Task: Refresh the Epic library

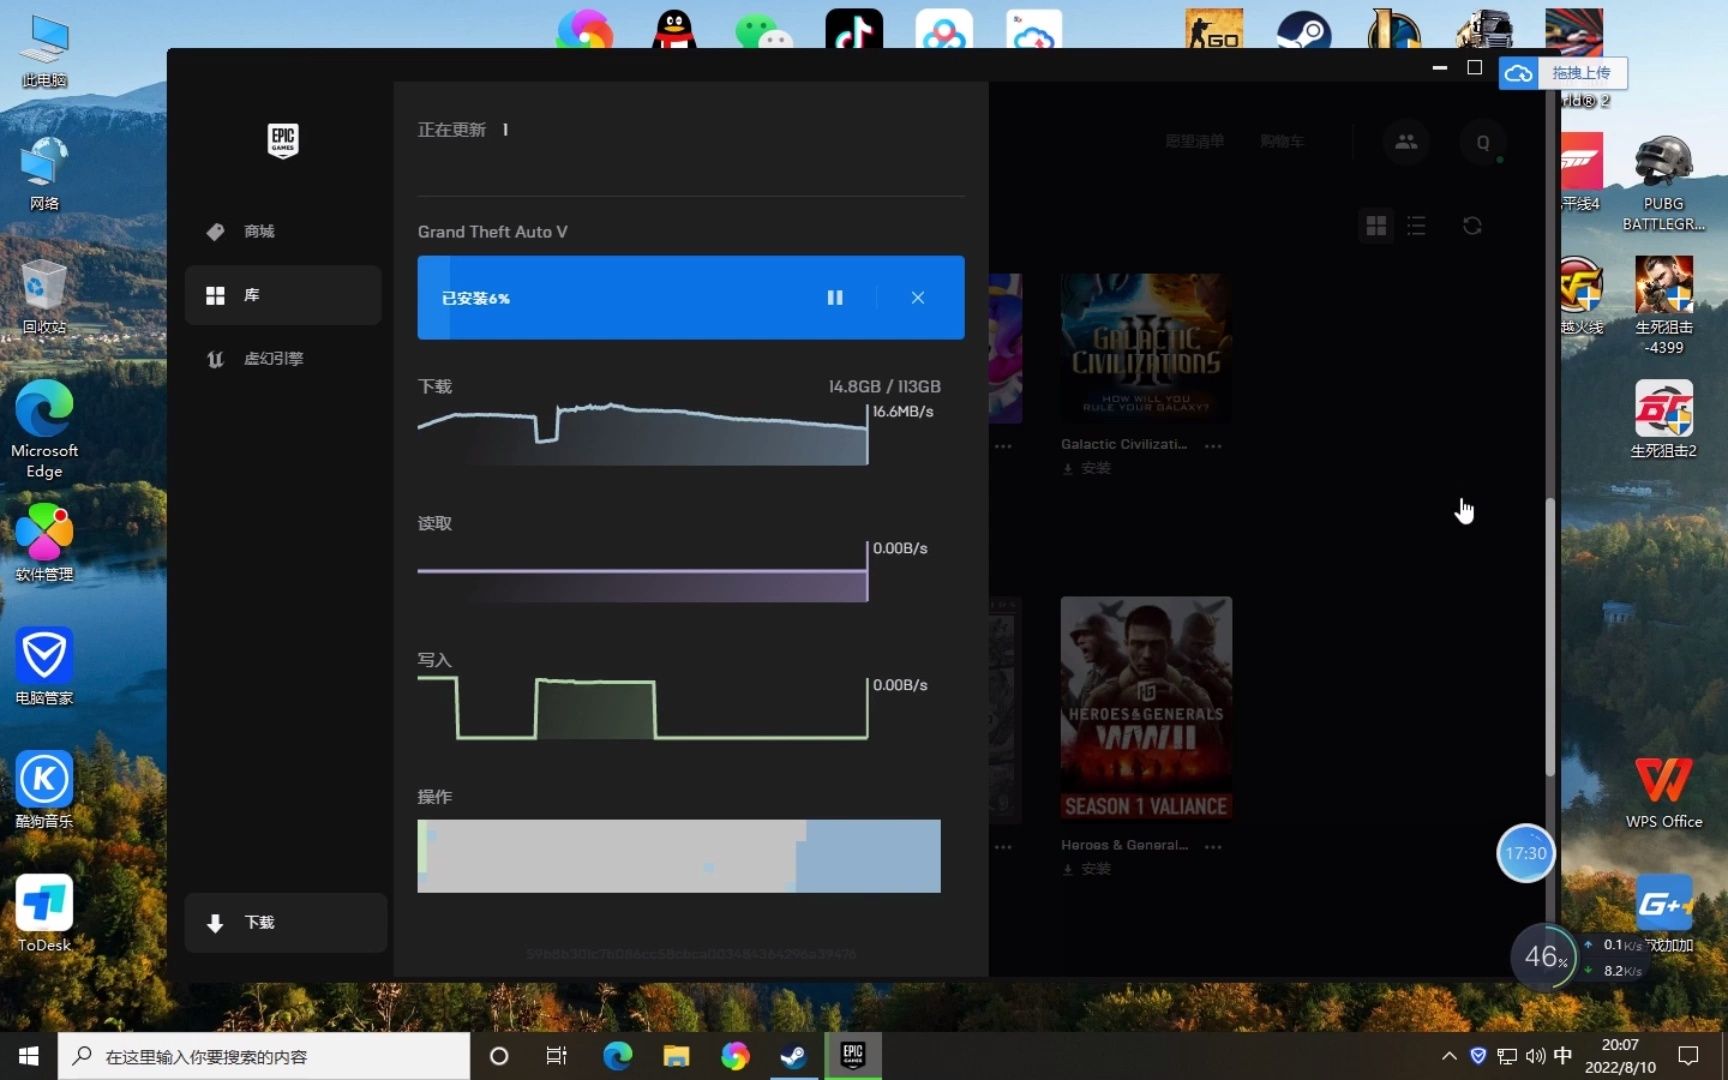Action: [x=1471, y=226]
